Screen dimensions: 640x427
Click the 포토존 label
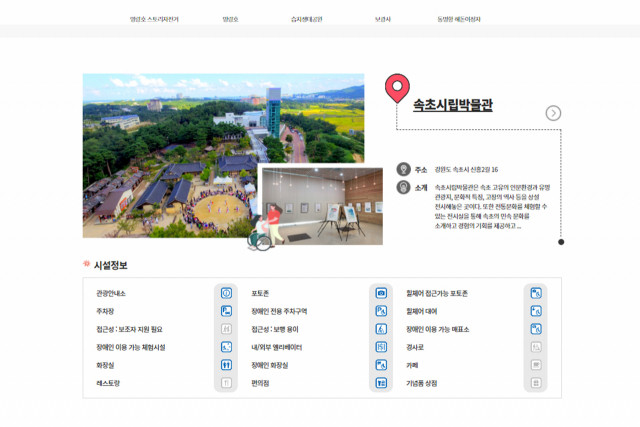pyautogui.click(x=260, y=293)
